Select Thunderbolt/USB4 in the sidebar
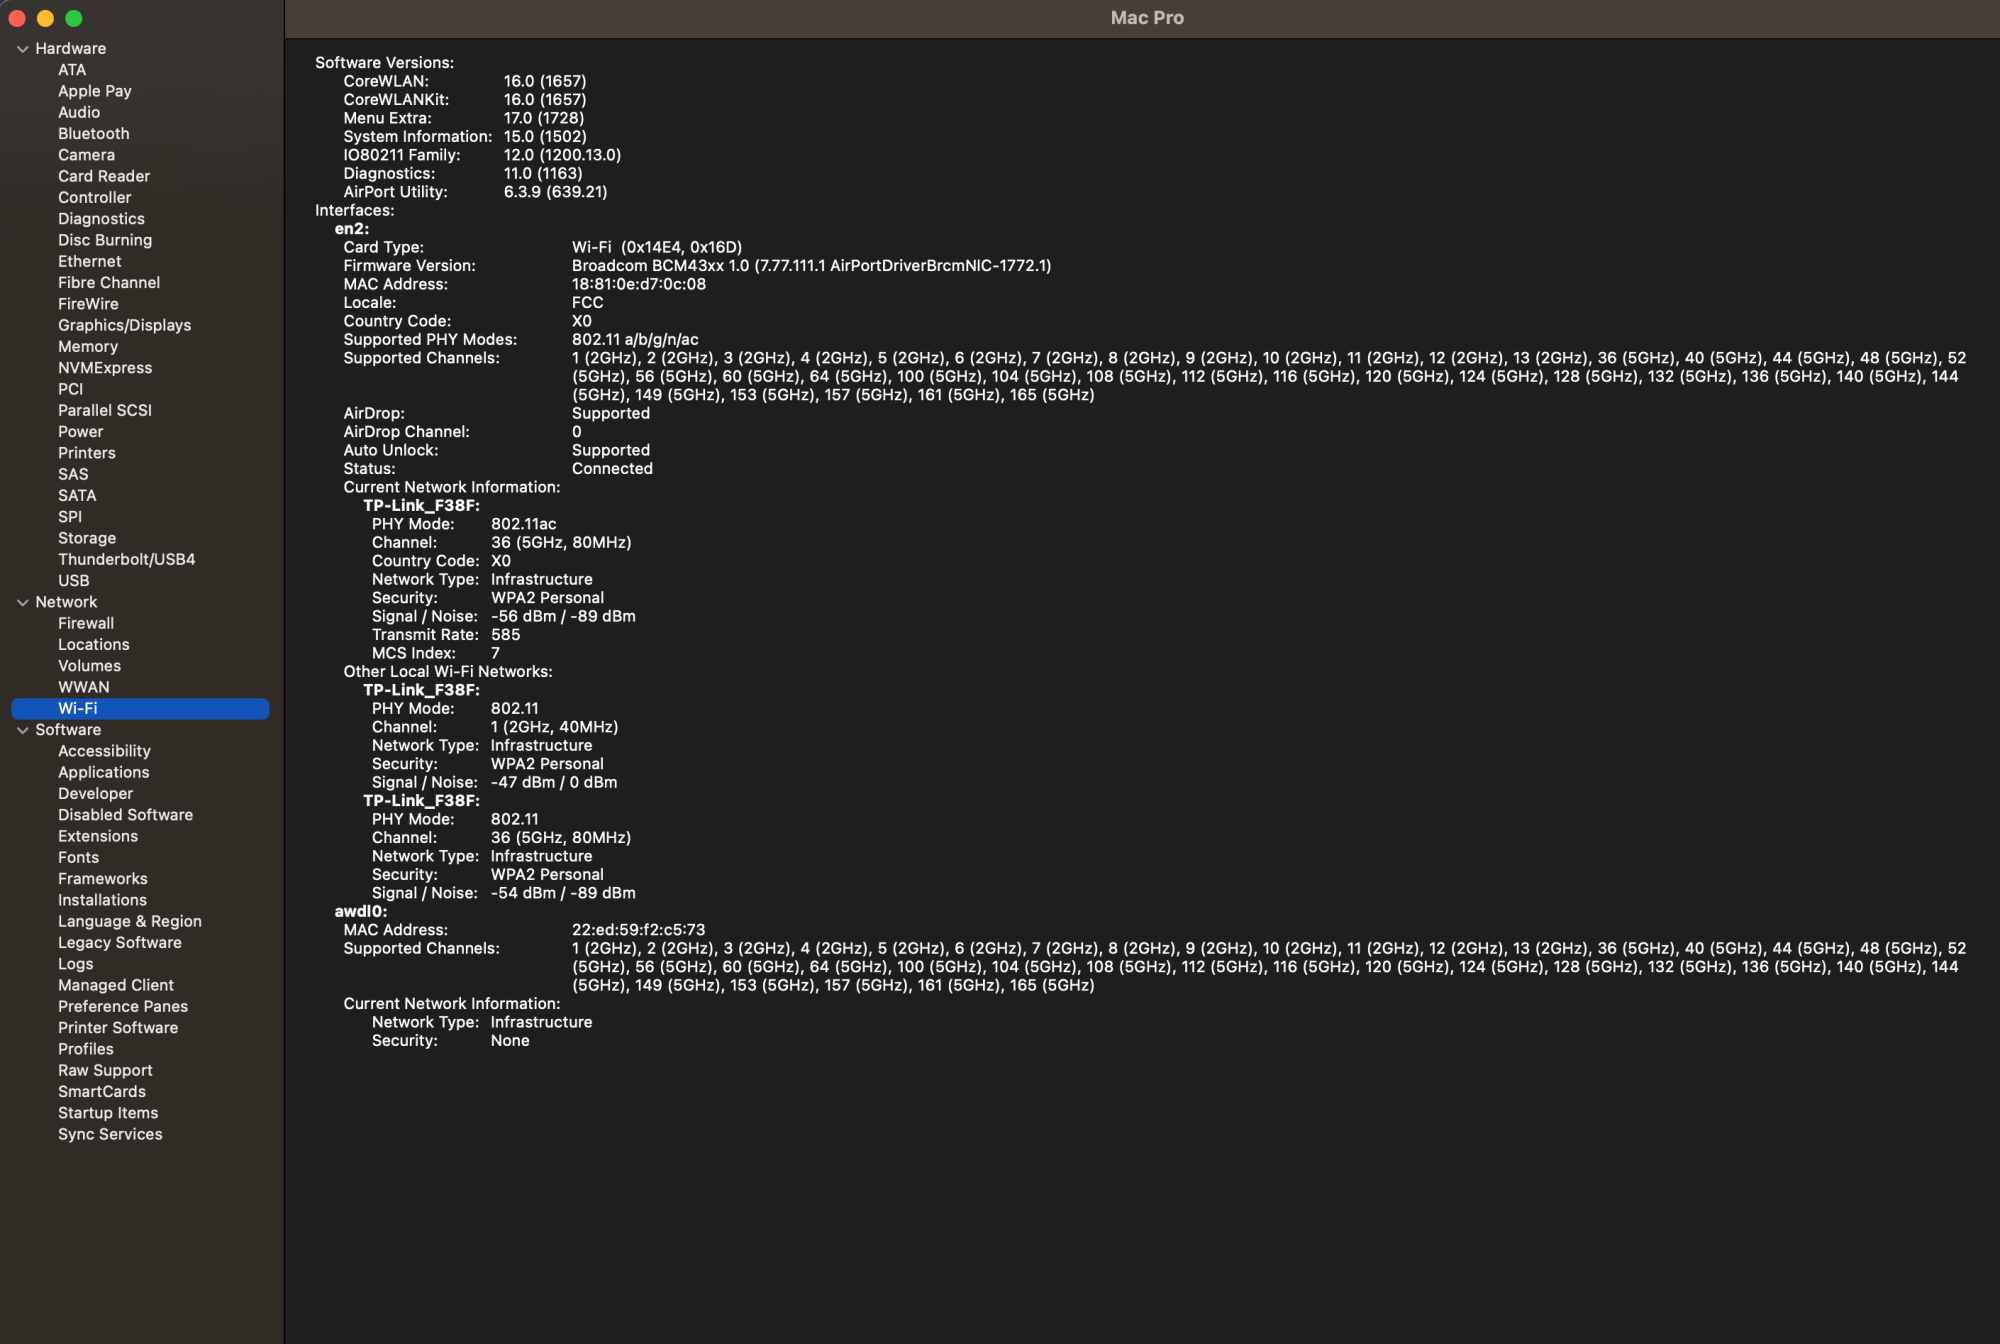Image resolution: width=2000 pixels, height=1344 pixels. click(x=126, y=559)
